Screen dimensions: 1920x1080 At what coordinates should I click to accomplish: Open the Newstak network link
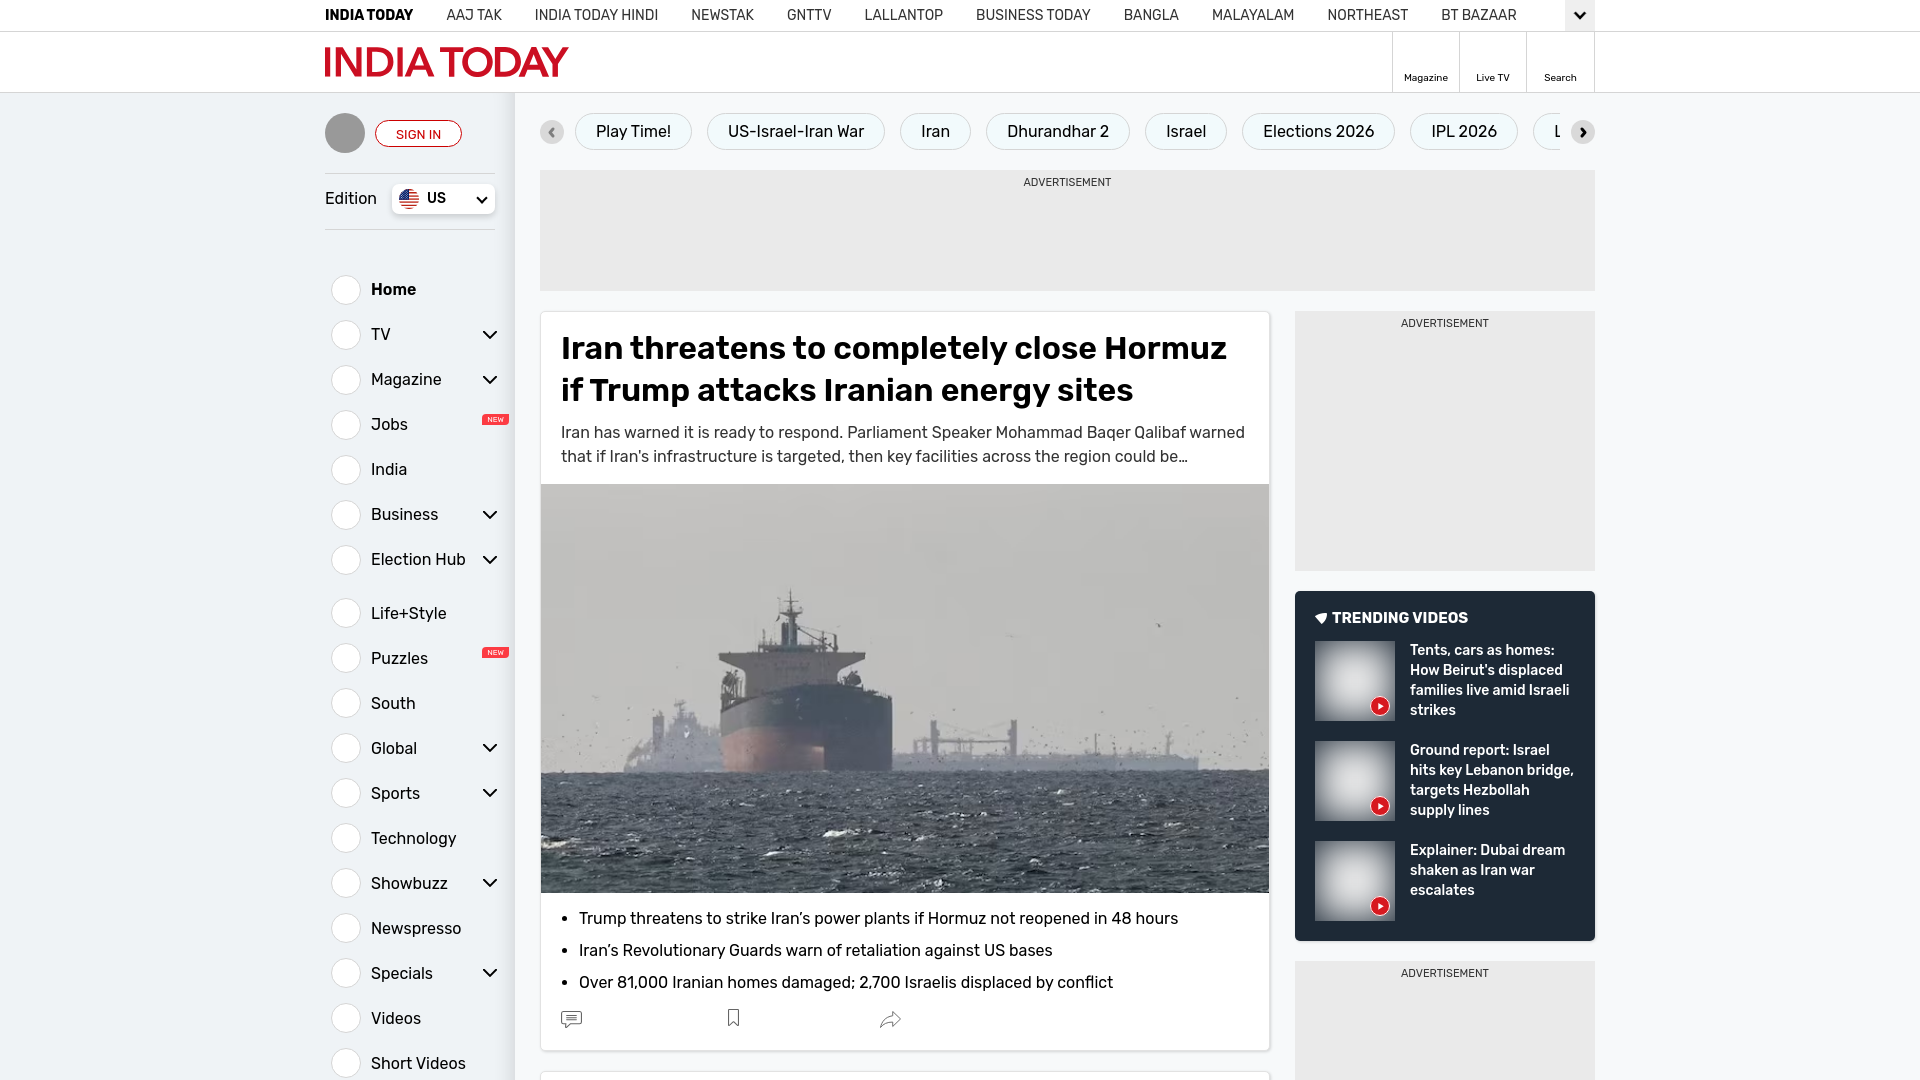pyautogui.click(x=722, y=15)
